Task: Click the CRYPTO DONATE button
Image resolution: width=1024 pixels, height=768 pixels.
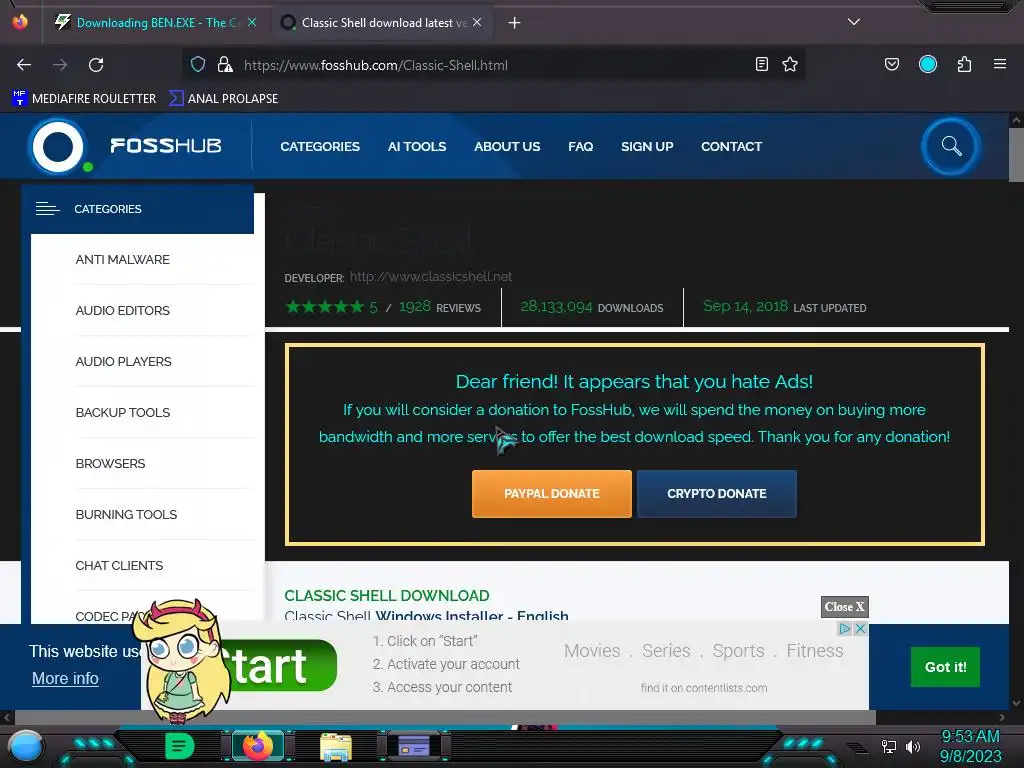Action: pyautogui.click(x=716, y=494)
